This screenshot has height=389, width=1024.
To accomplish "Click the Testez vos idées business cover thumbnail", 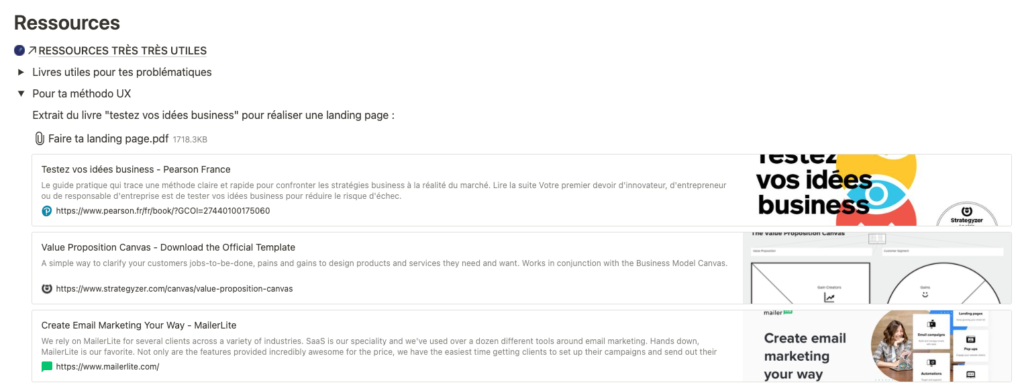I will pyautogui.click(x=877, y=190).
